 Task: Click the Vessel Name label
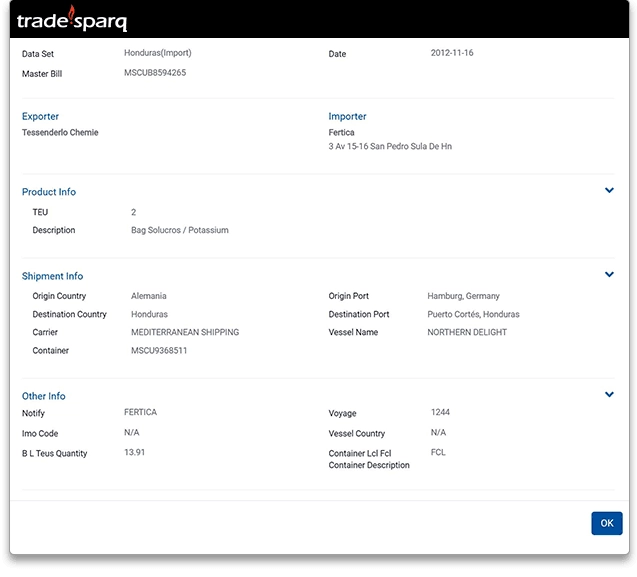pos(353,332)
